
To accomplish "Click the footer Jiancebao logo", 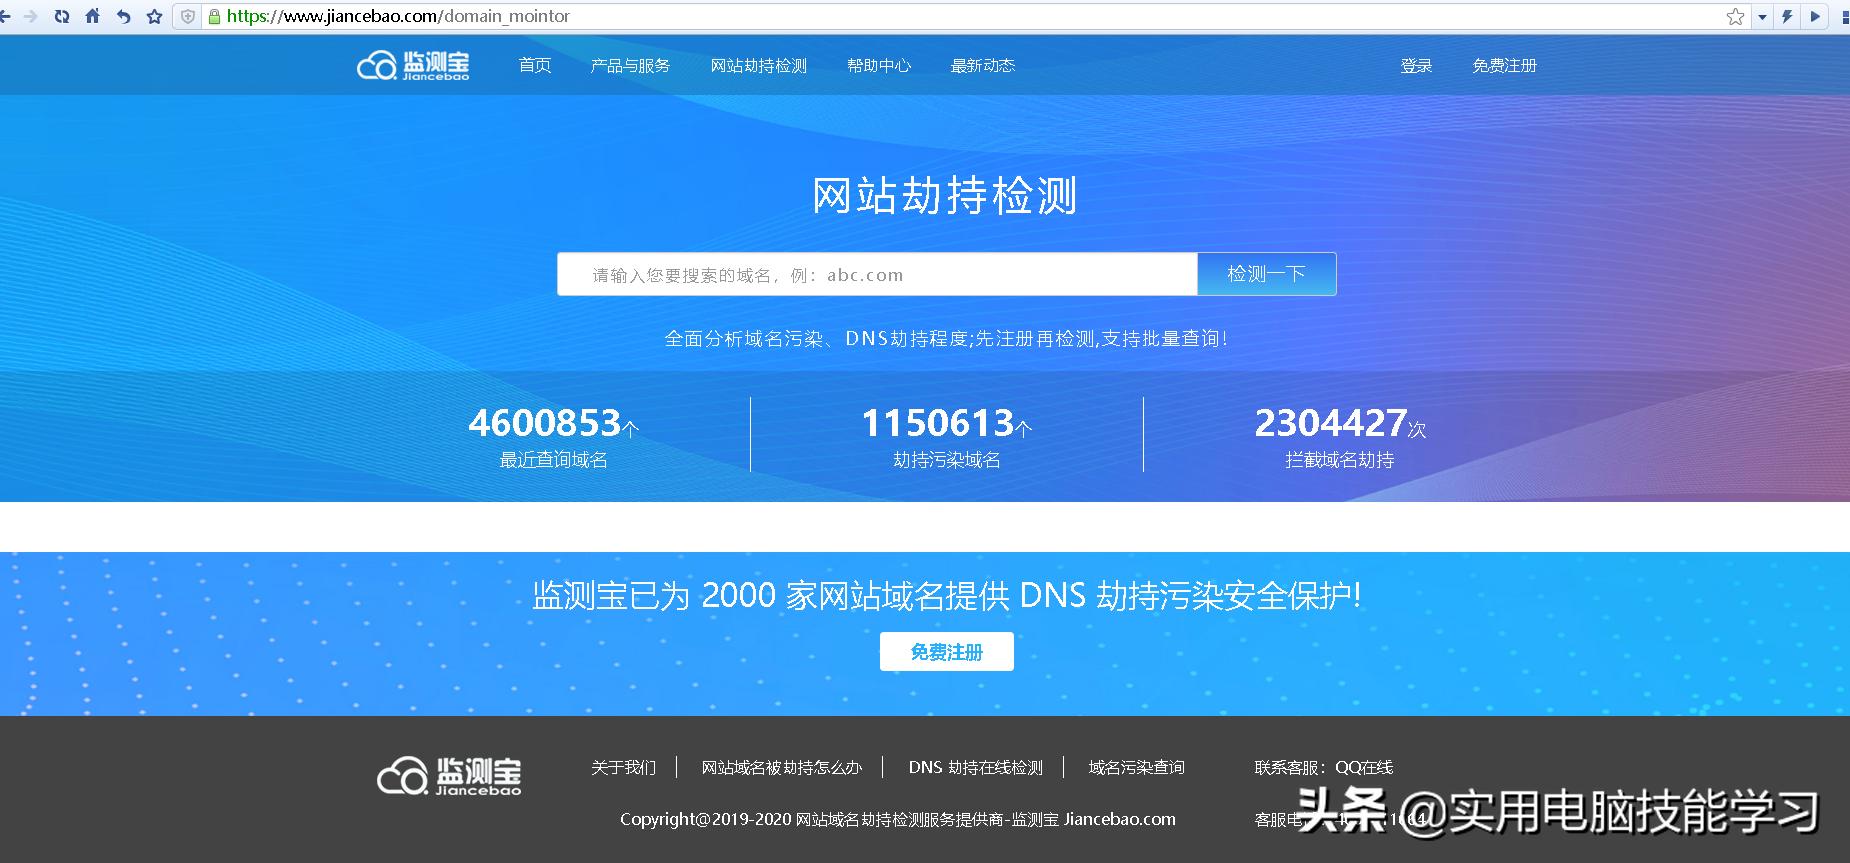I will (x=449, y=776).
